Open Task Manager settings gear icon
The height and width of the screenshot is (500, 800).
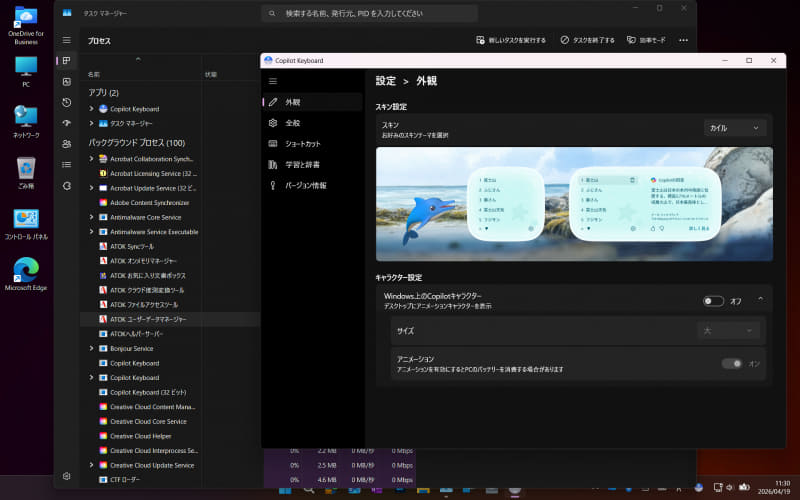pyautogui.click(x=67, y=476)
